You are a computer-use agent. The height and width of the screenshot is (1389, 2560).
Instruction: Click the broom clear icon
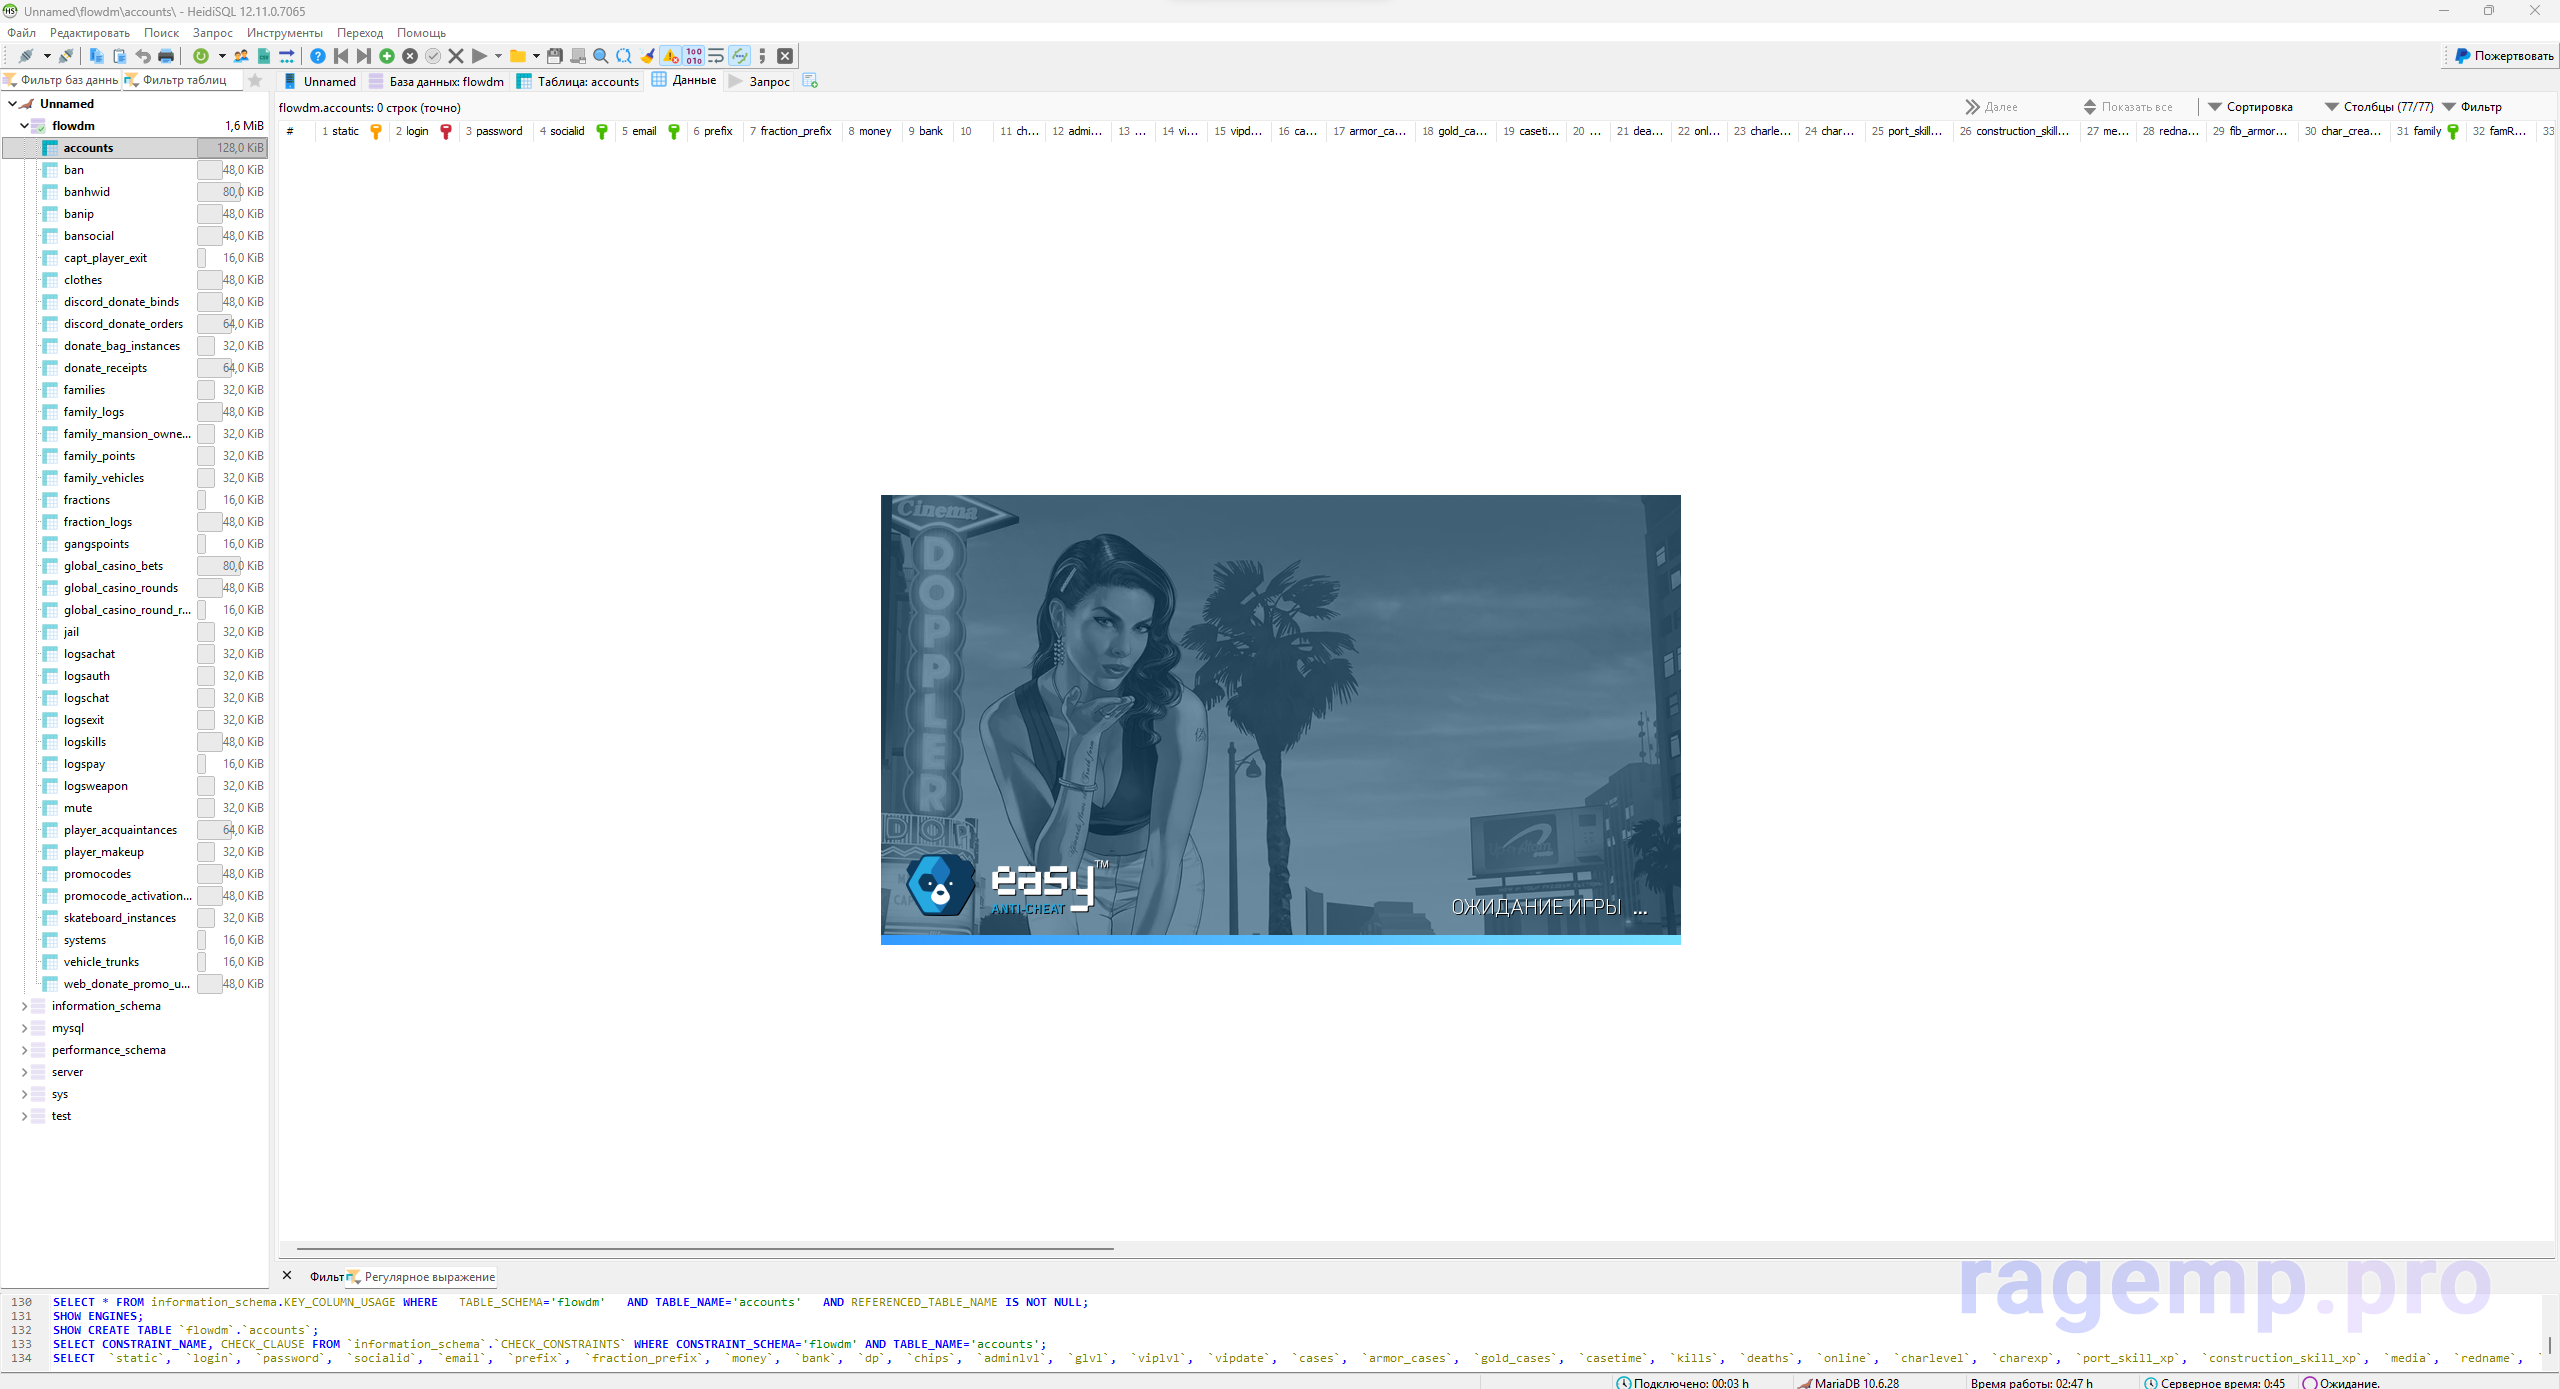coord(647,56)
